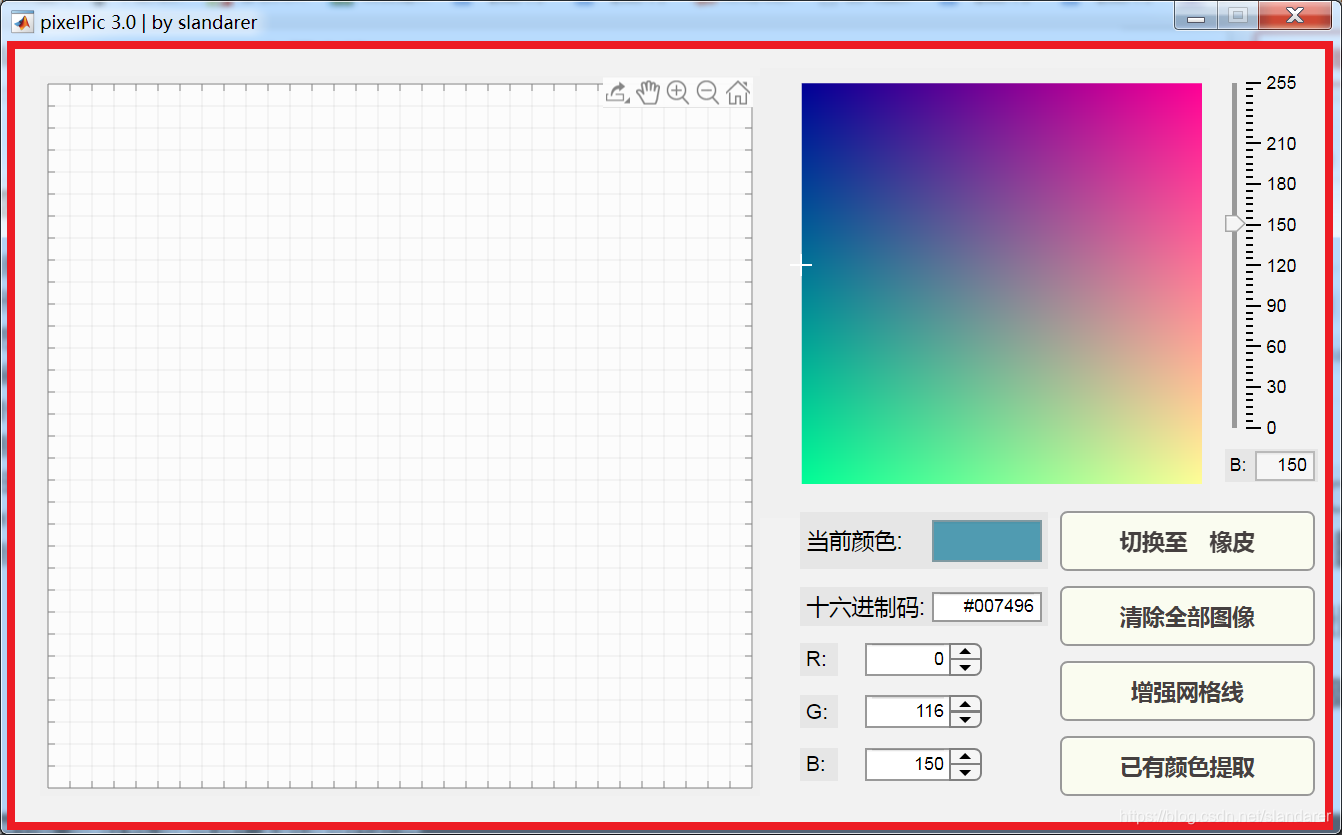This screenshot has height=835, width=1342.
Task: Click the B box below the slider
Action: pos(1285,465)
